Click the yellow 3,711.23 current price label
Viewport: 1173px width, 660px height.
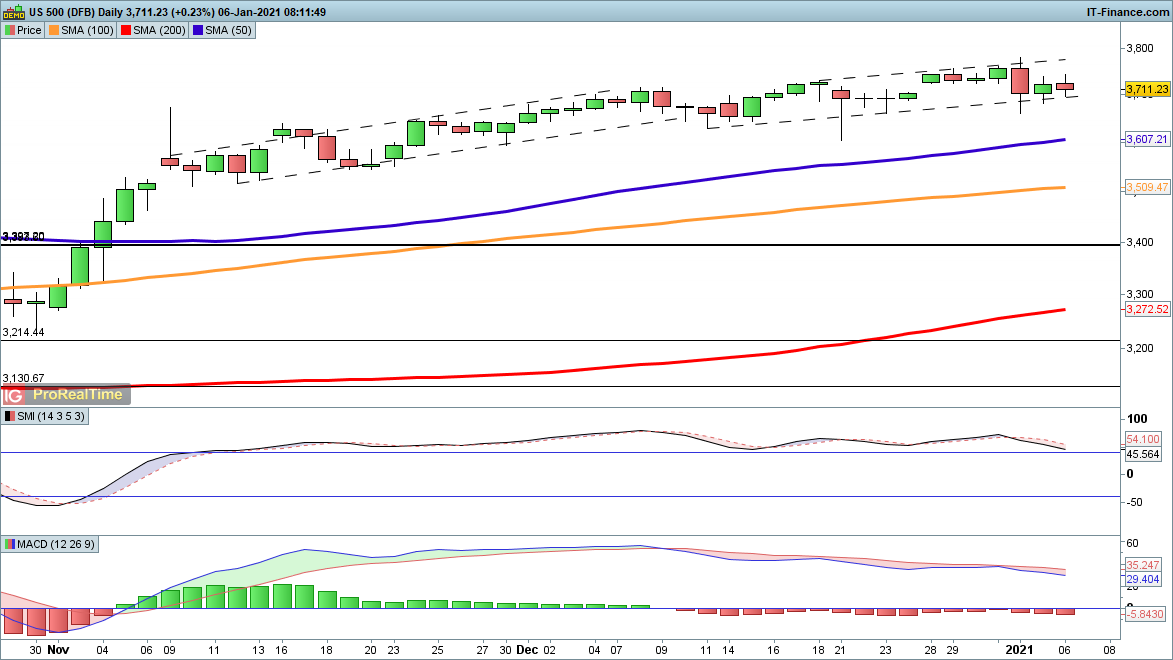coord(1147,90)
